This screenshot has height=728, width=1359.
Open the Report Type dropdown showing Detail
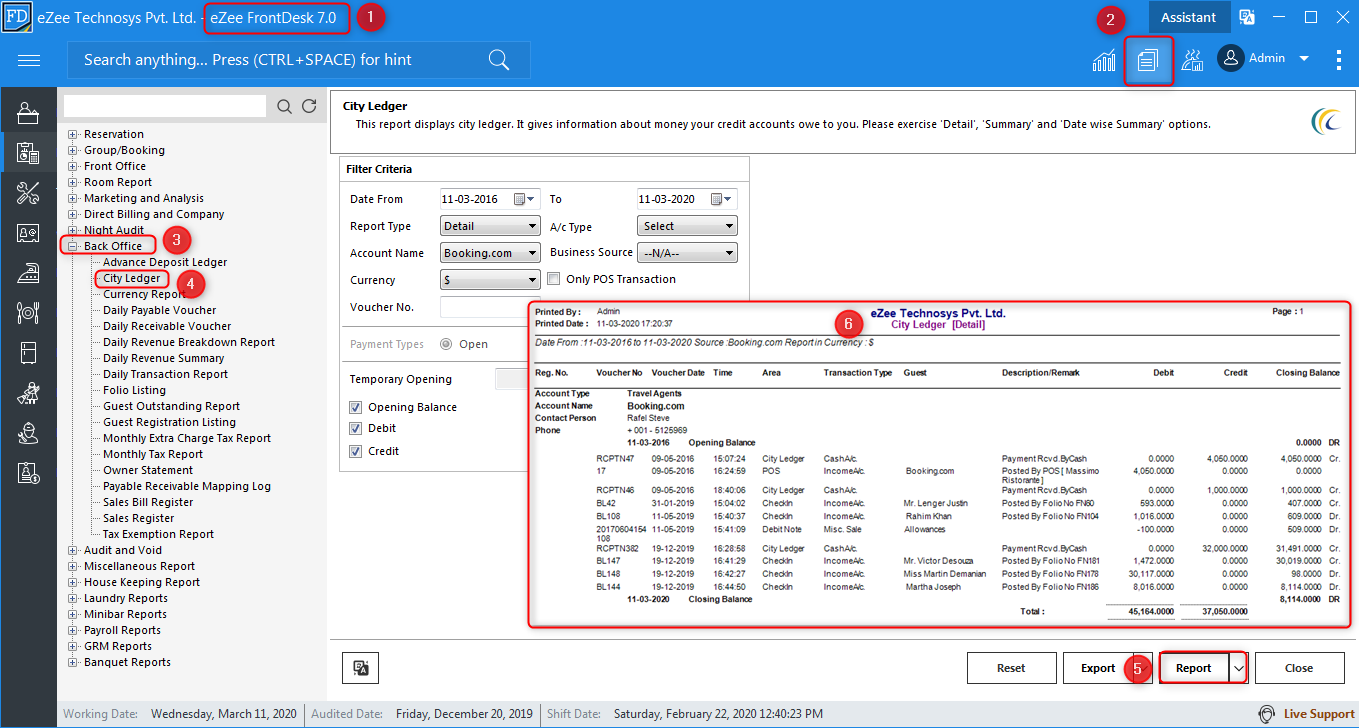point(490,226)
